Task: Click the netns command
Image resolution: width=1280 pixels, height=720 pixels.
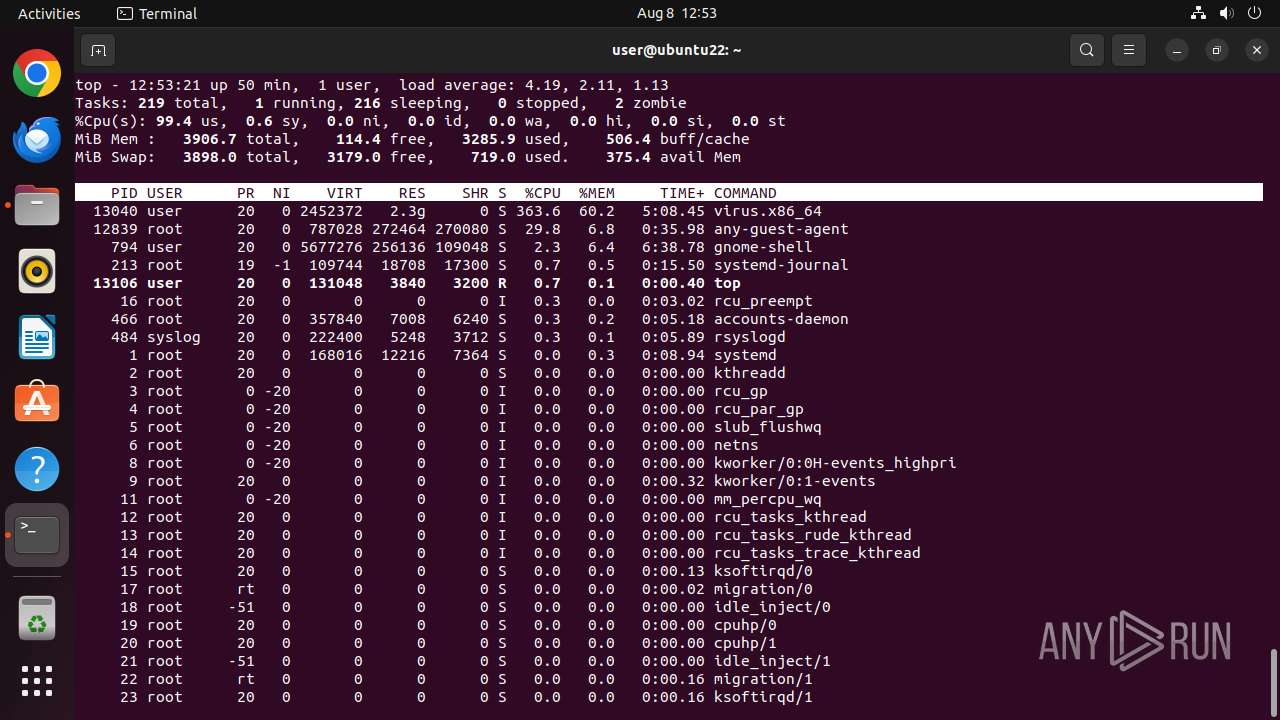Action: pyautogui.click(x=736, y=445)
